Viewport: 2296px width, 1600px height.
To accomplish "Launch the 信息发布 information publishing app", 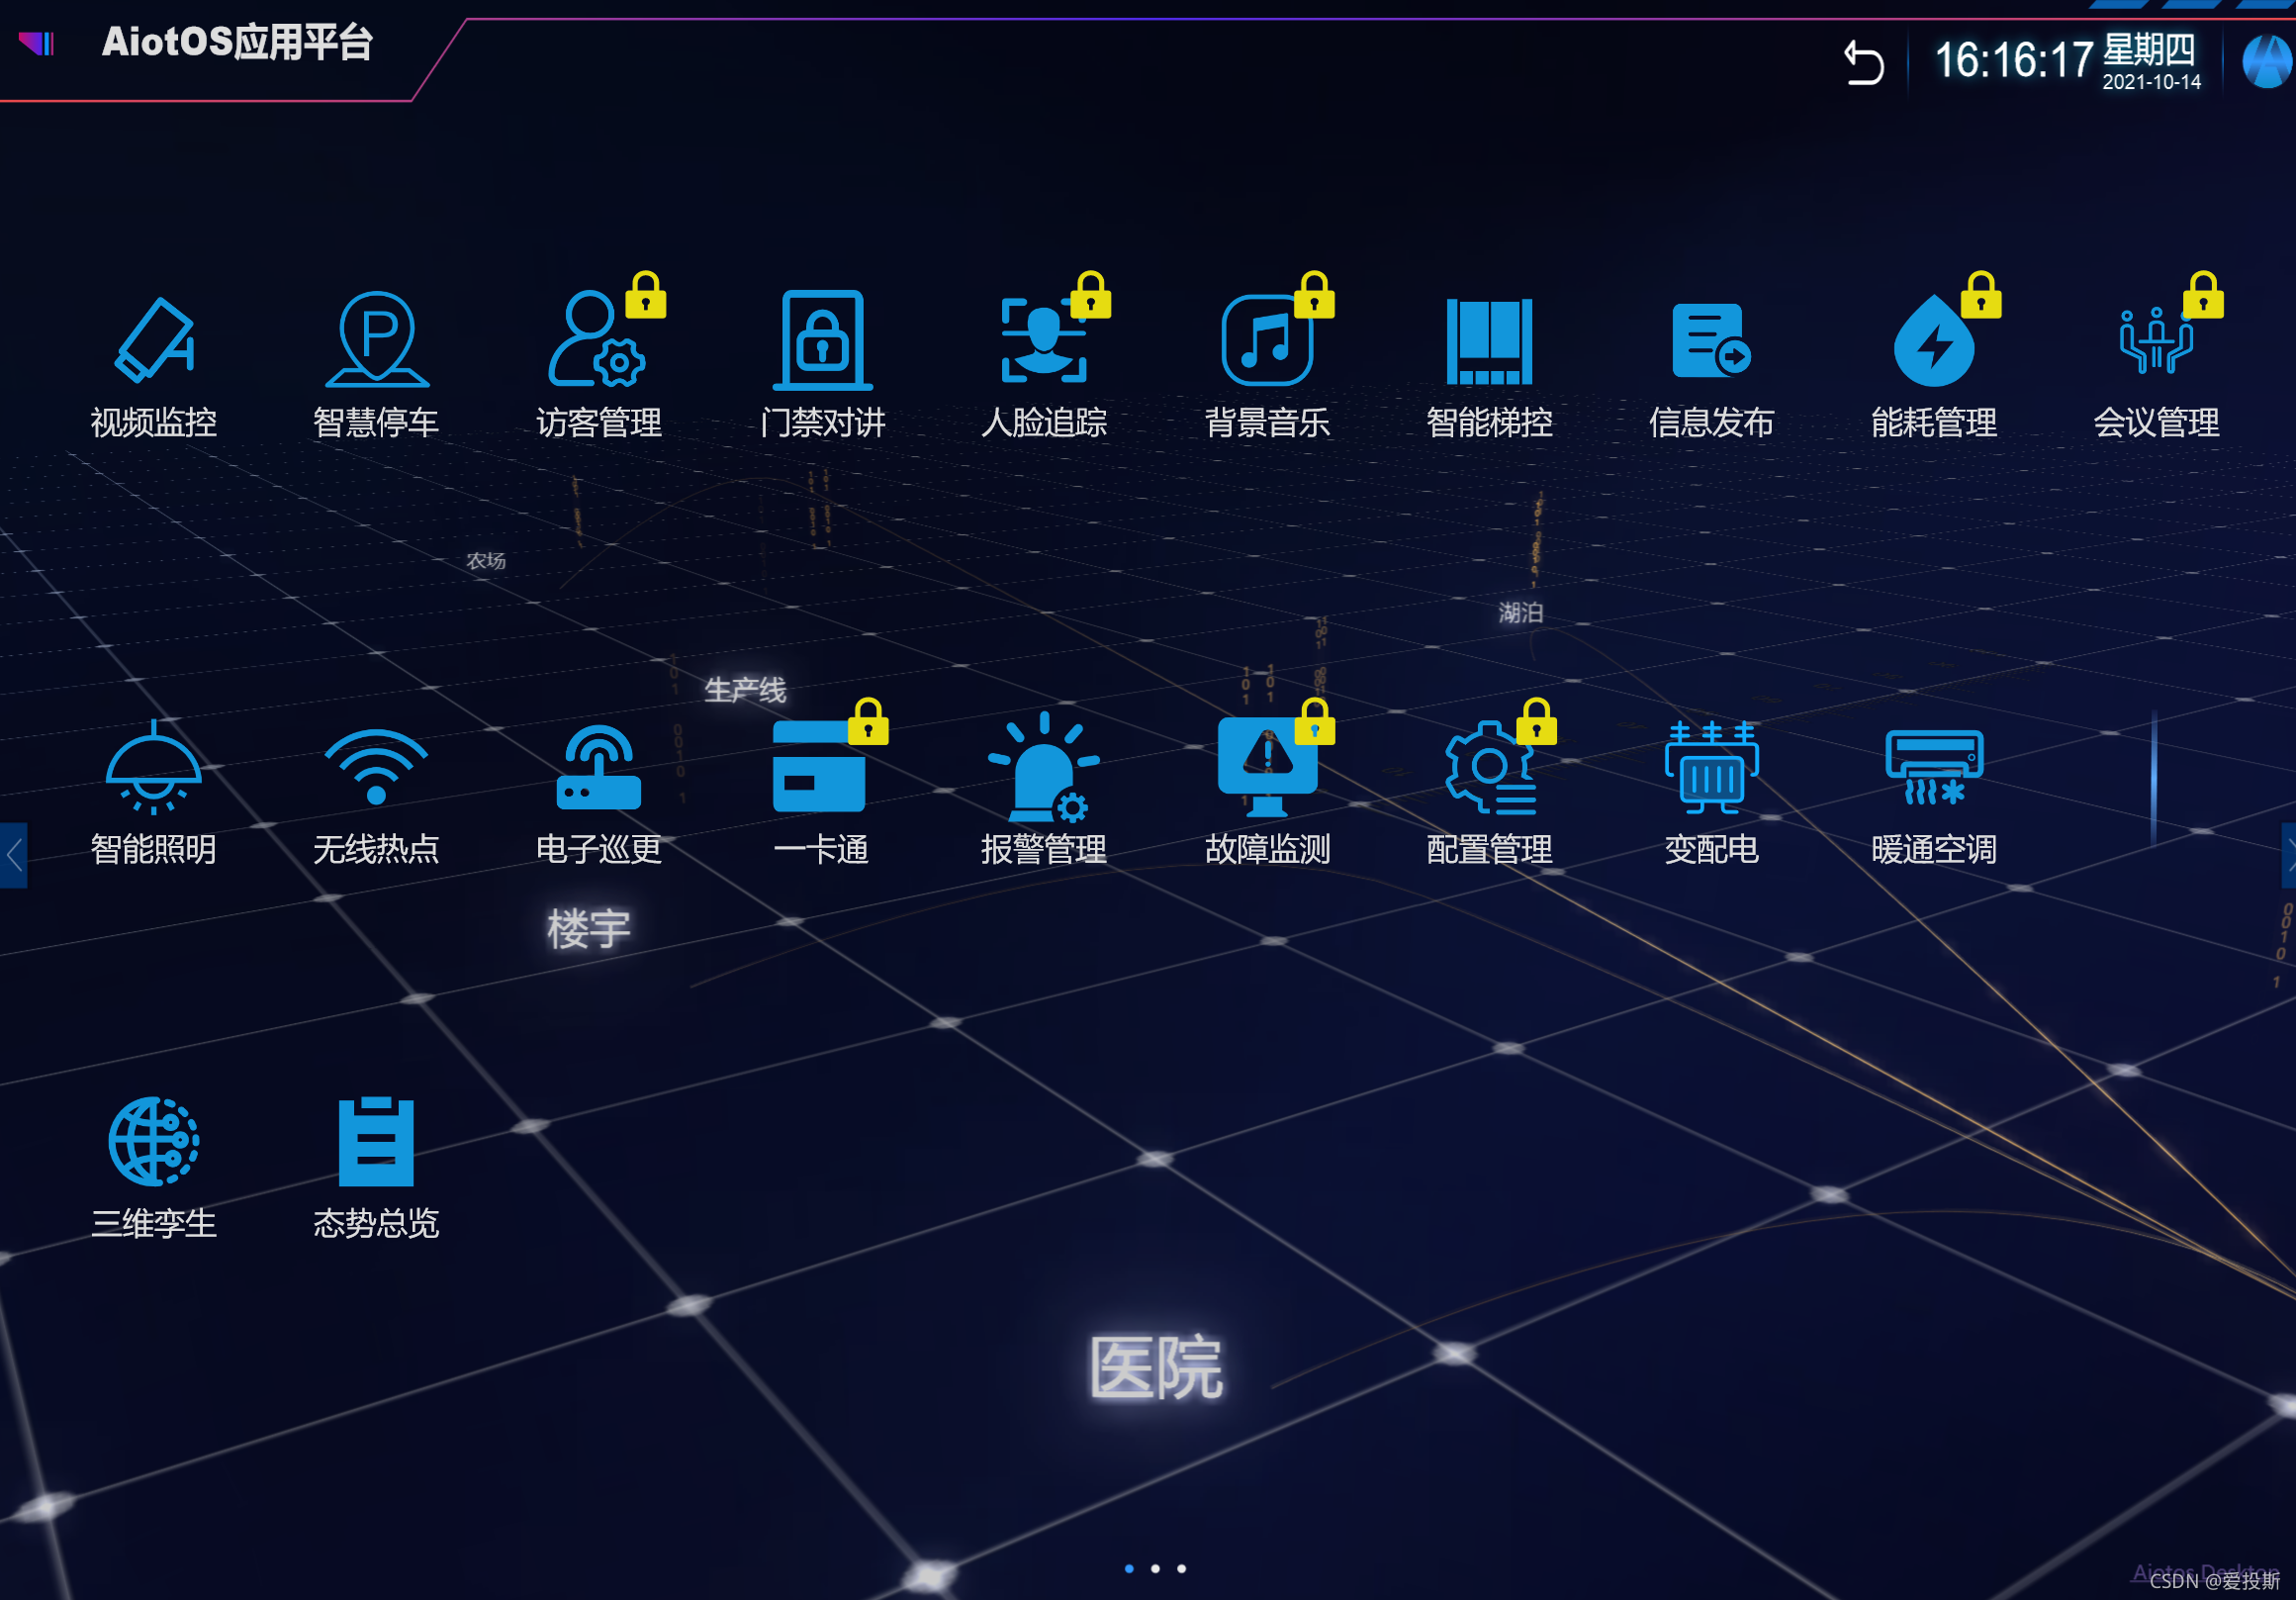I will coord(1711,342).
